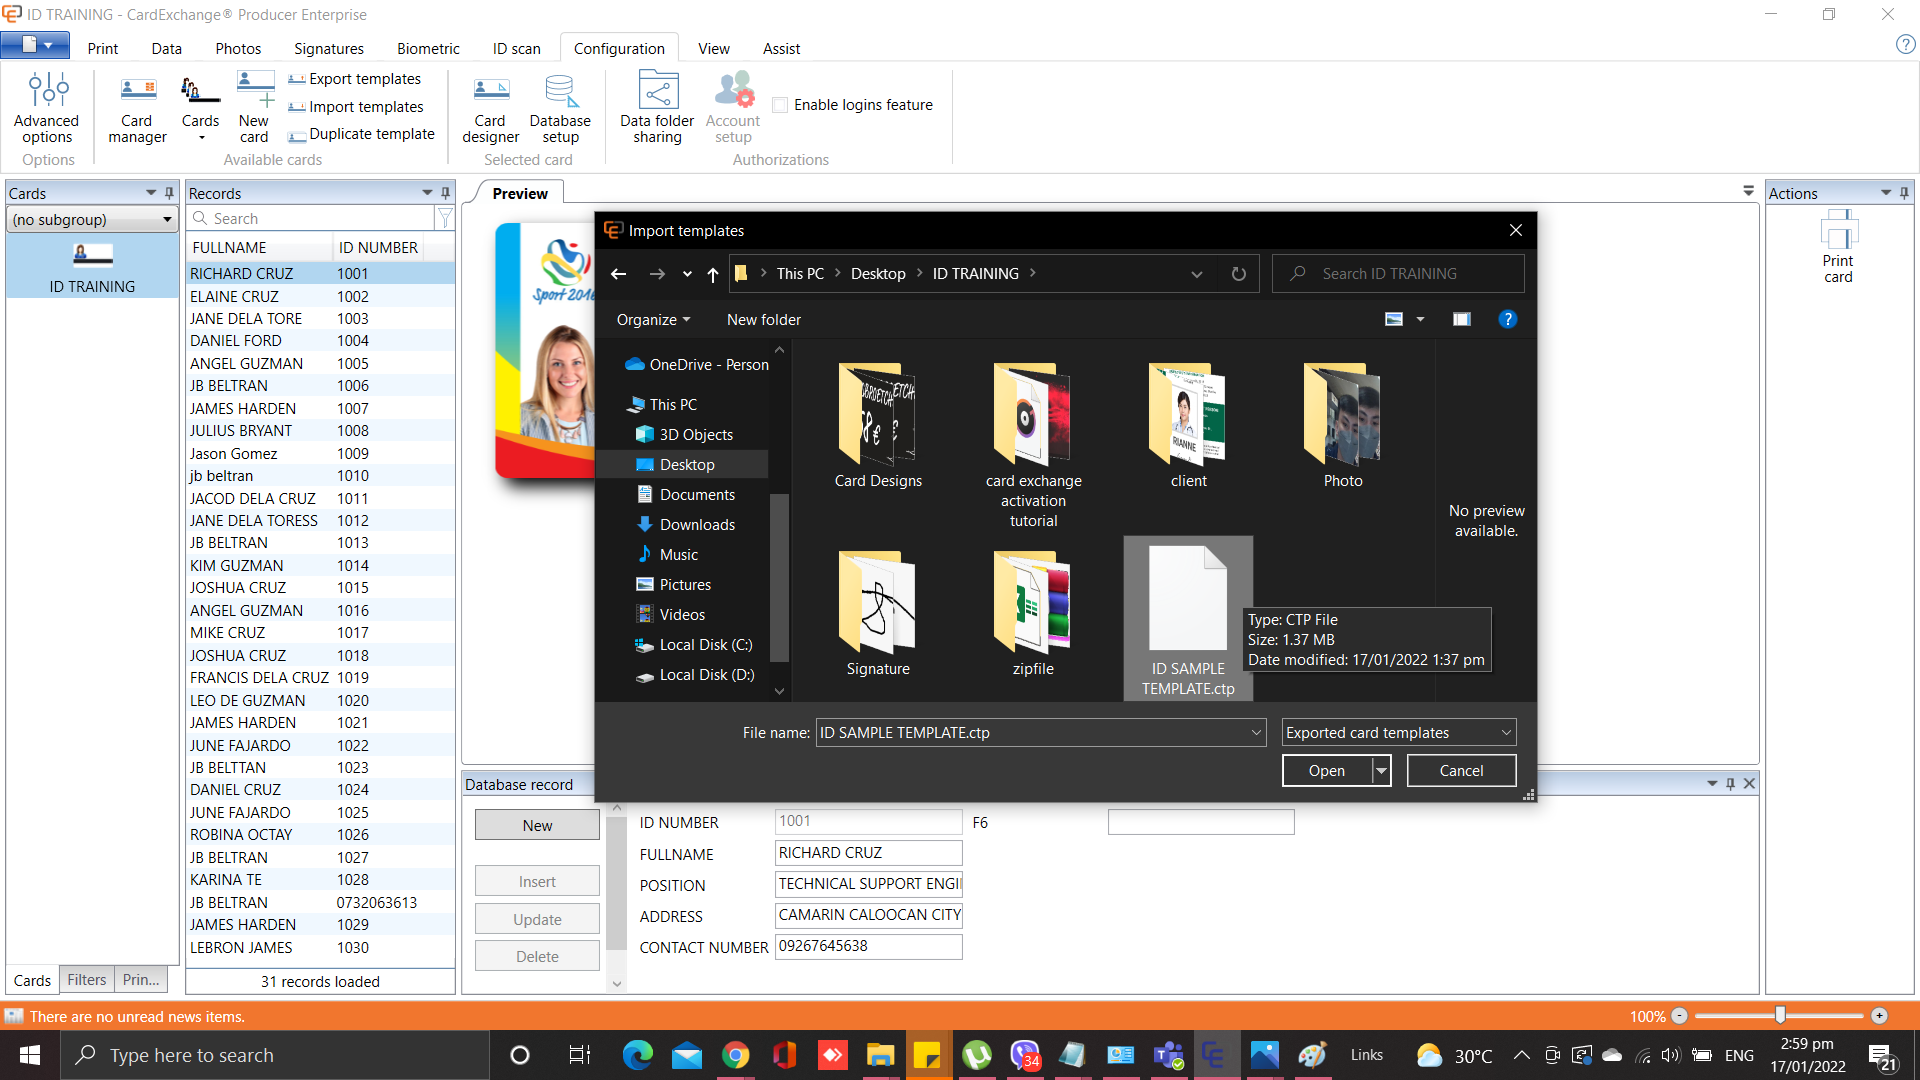Select the ID SAMPLE TEMPLATE.ctp file

click(x=1188, y=620)
